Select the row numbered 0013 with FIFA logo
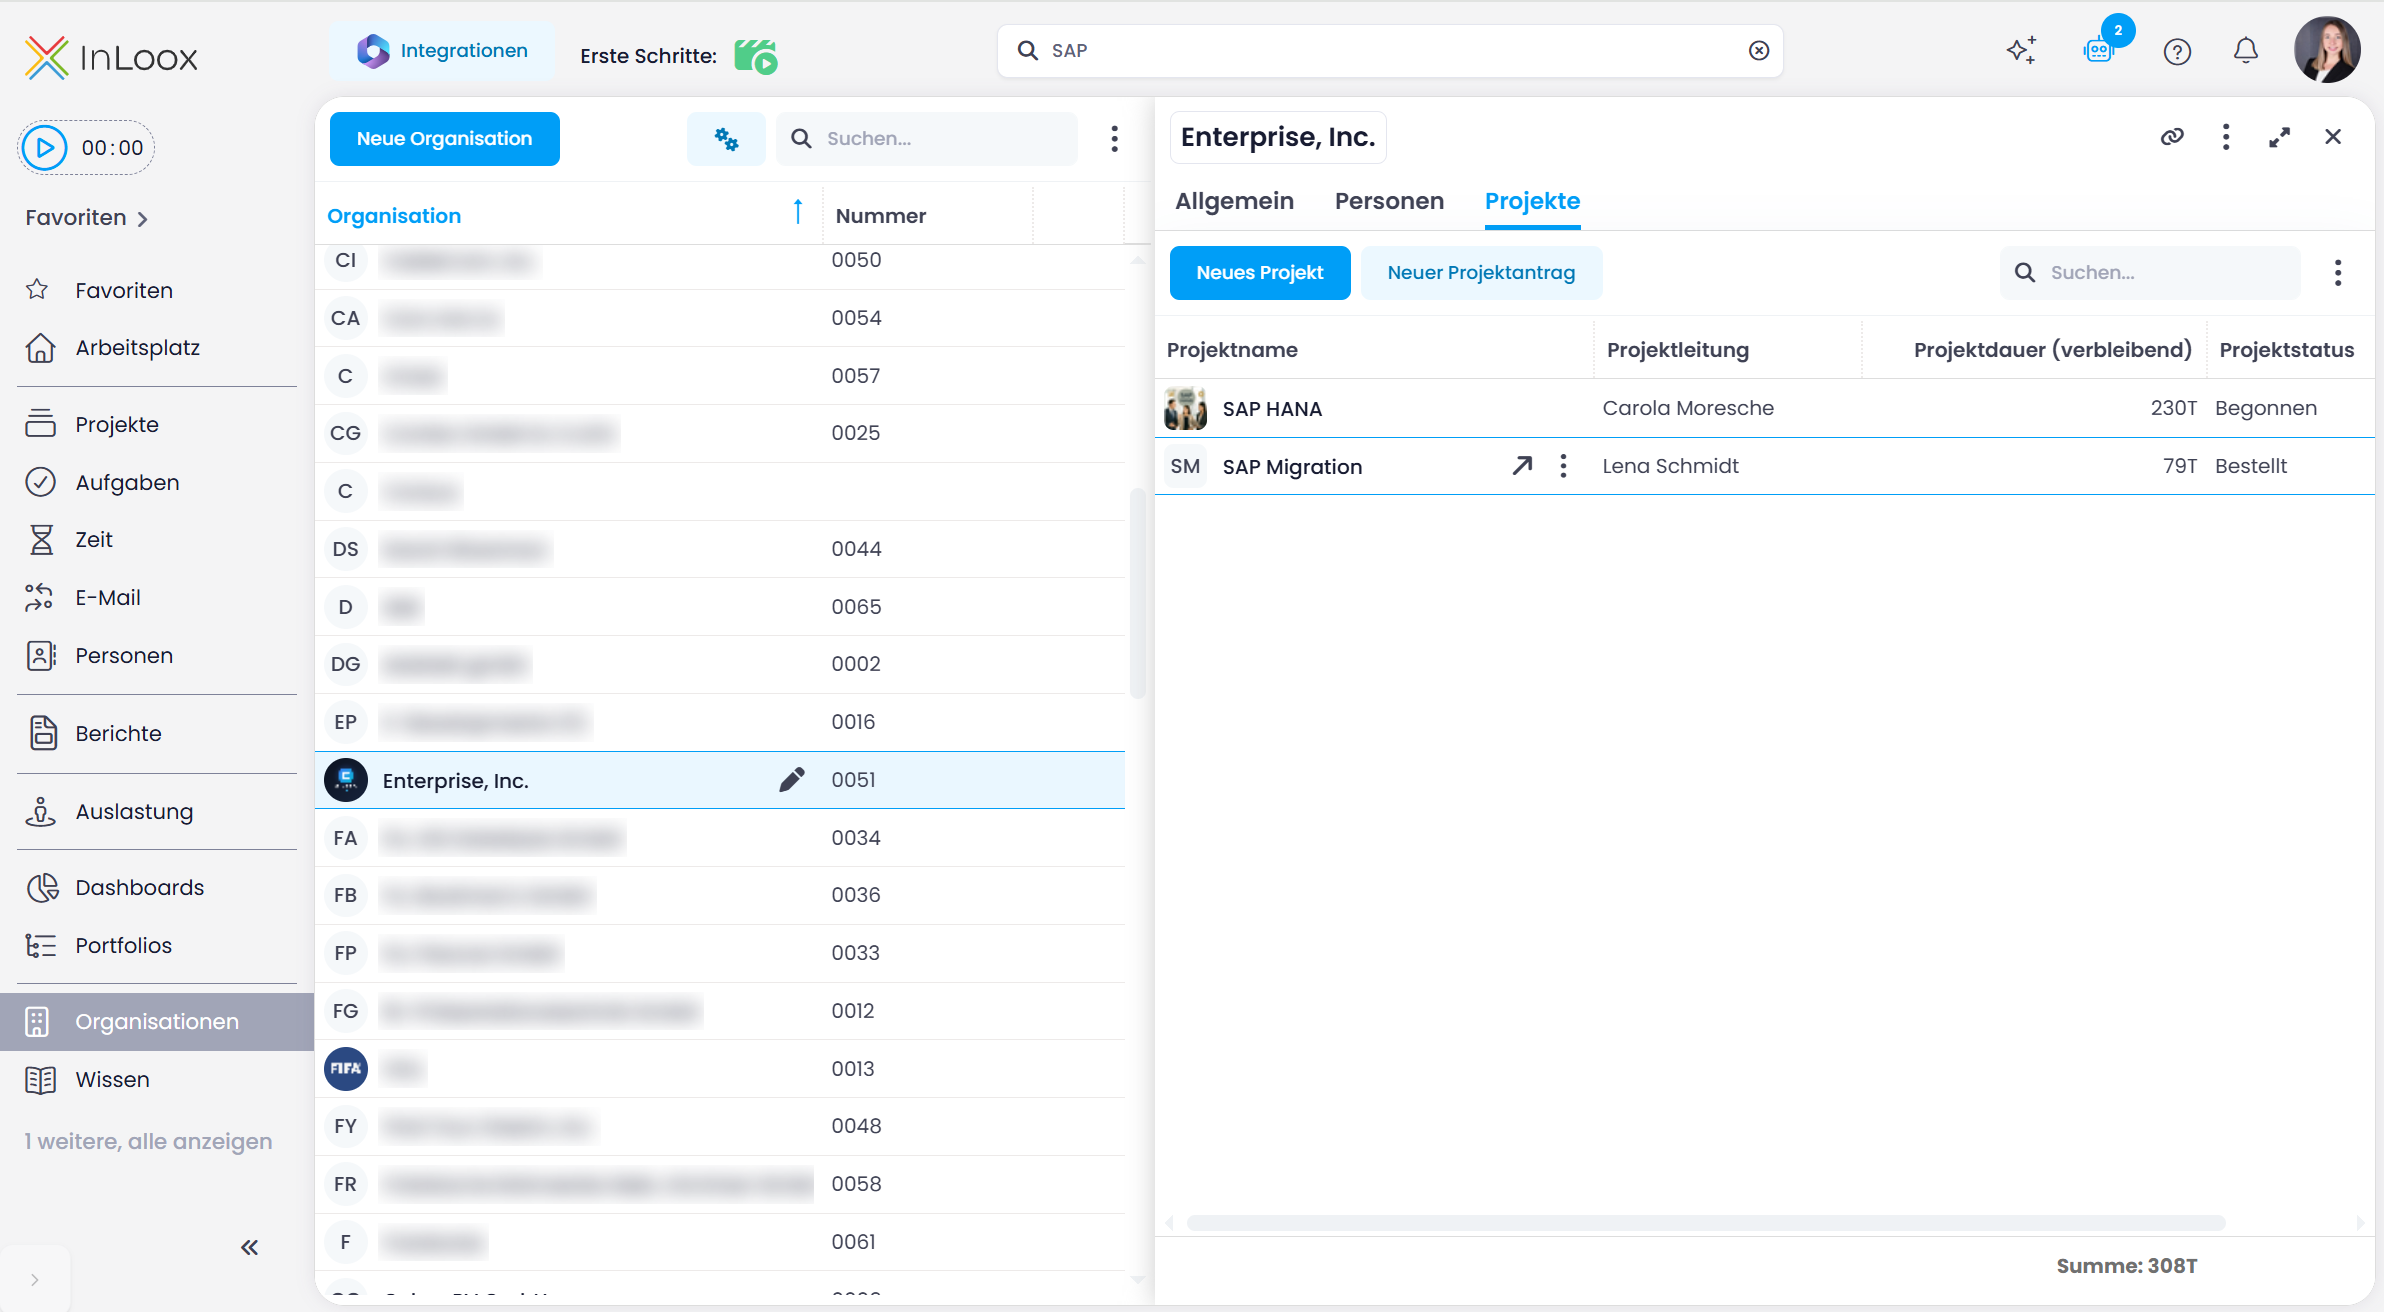The width and height of the screenshot is (2384, 1312). pos(720,1069)
